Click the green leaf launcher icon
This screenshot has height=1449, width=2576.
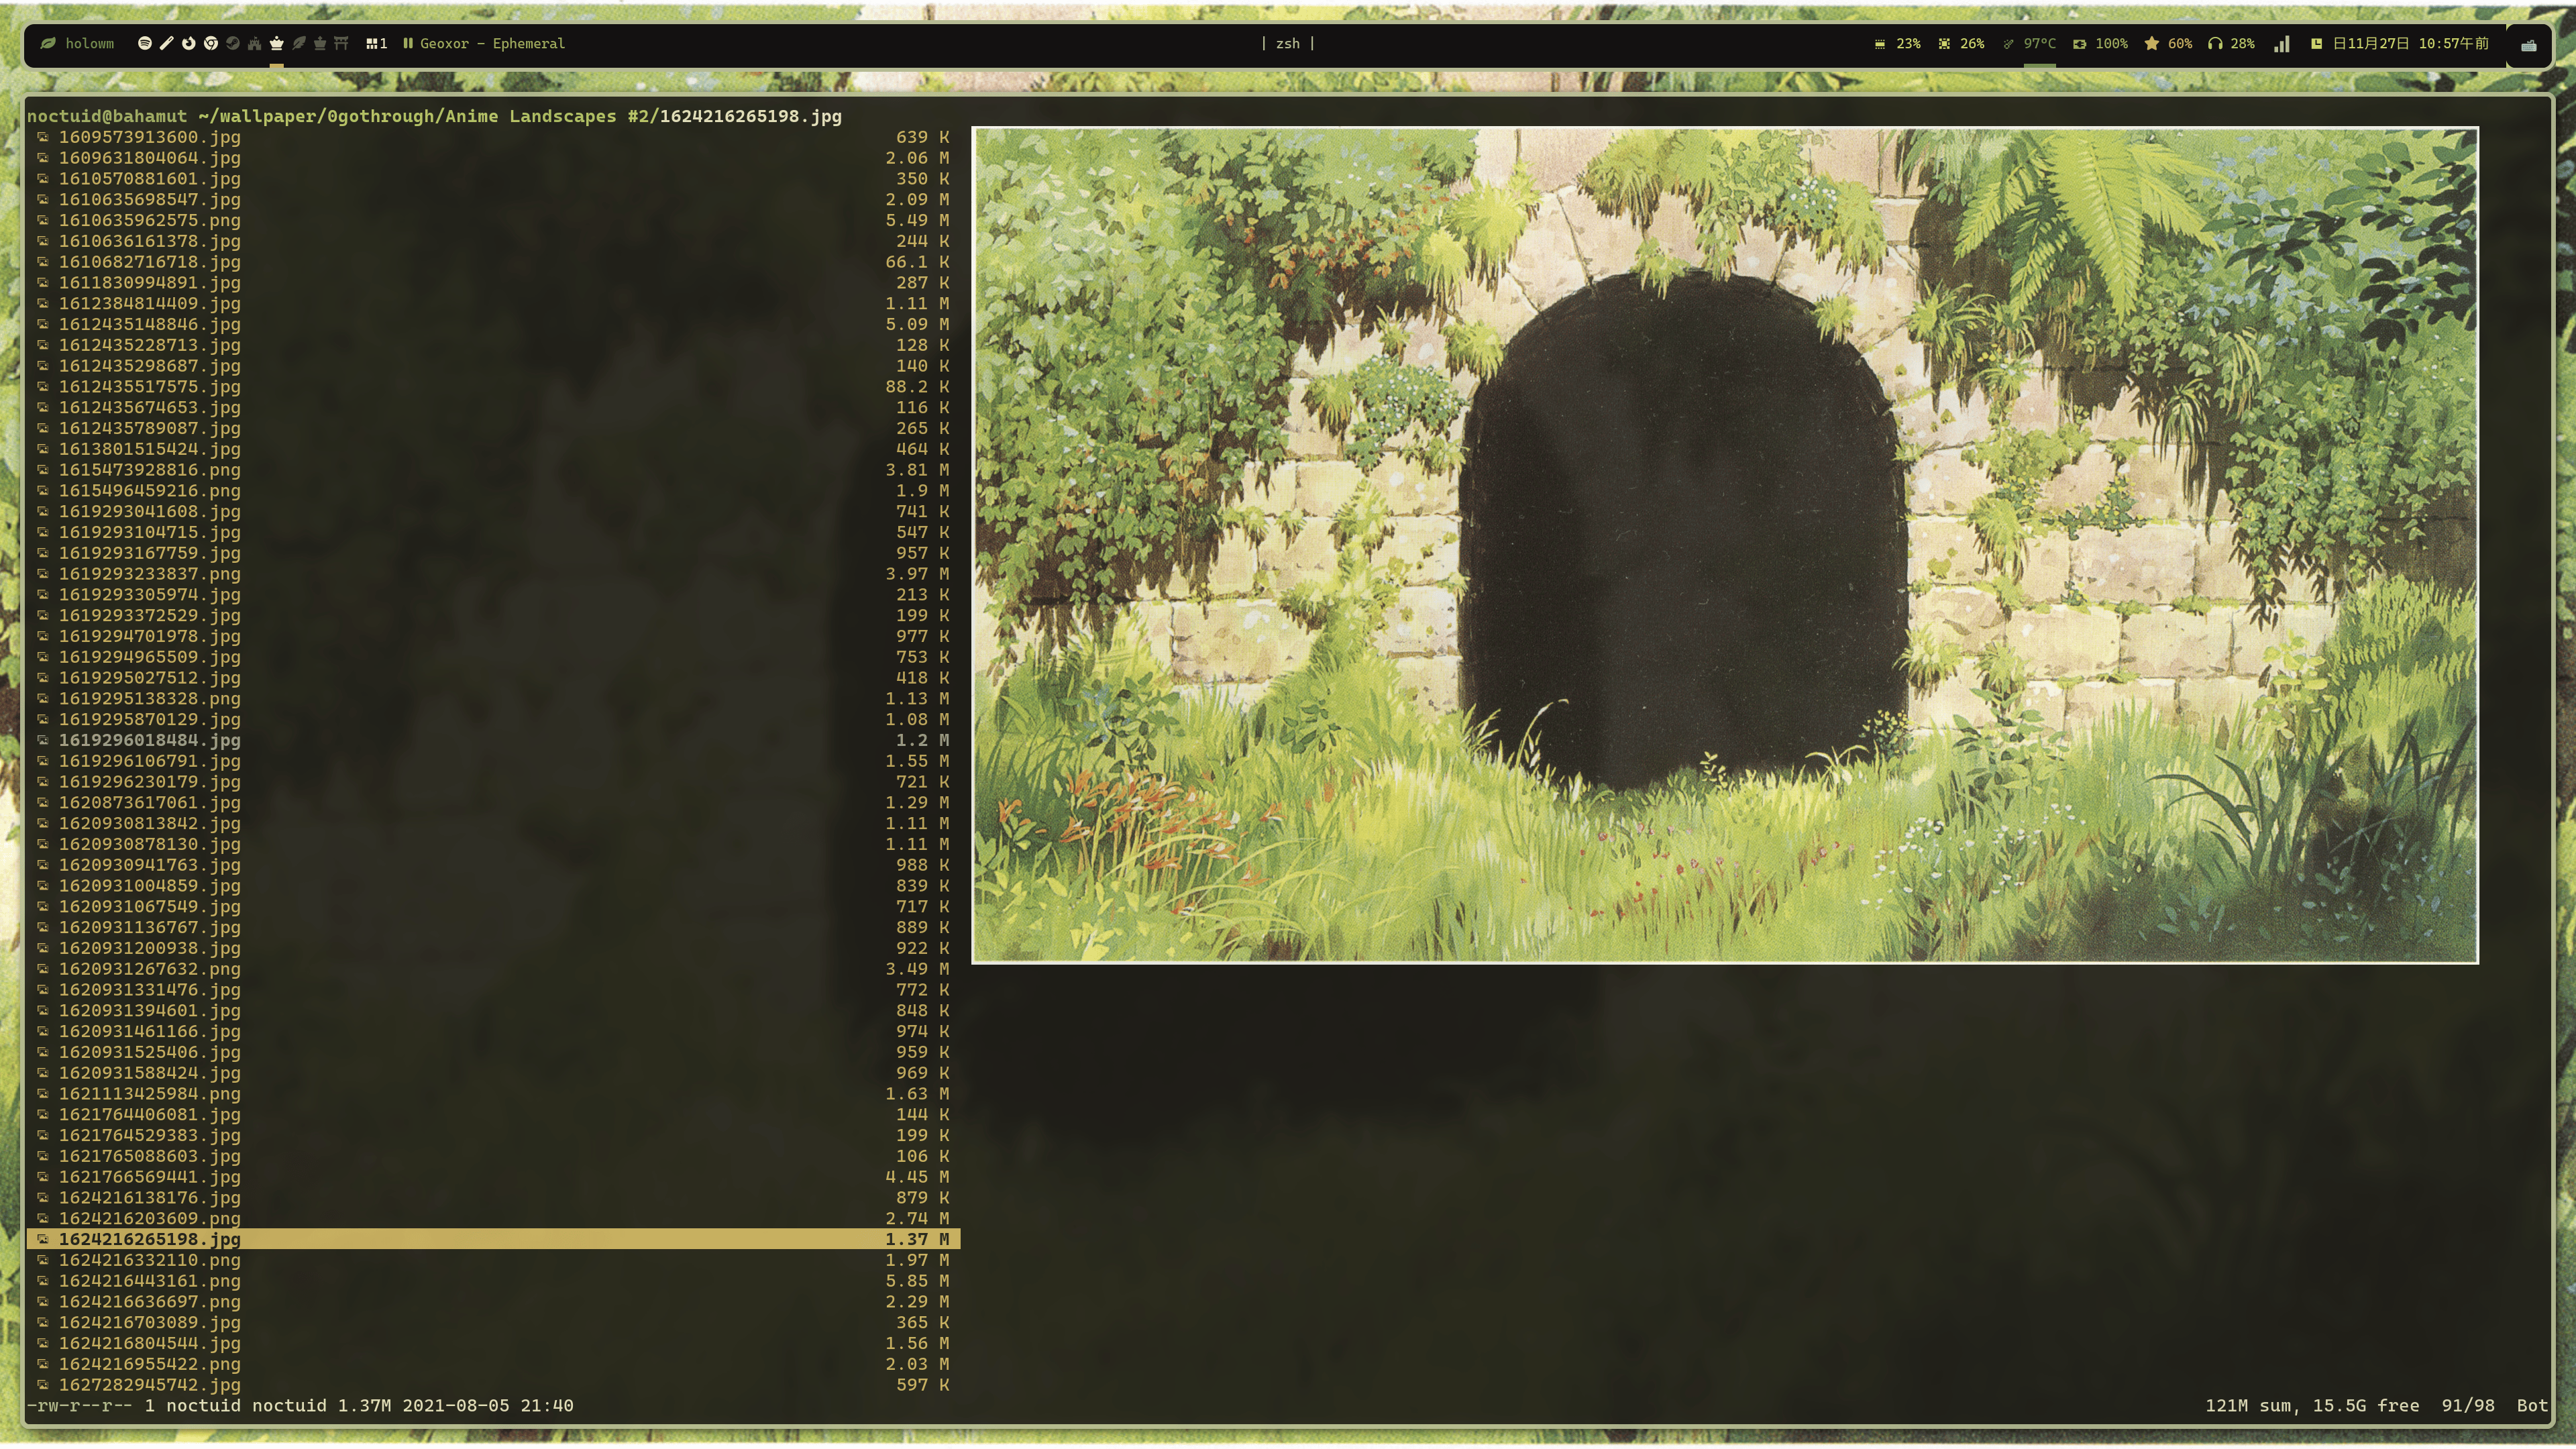click(x=47, y=43)
